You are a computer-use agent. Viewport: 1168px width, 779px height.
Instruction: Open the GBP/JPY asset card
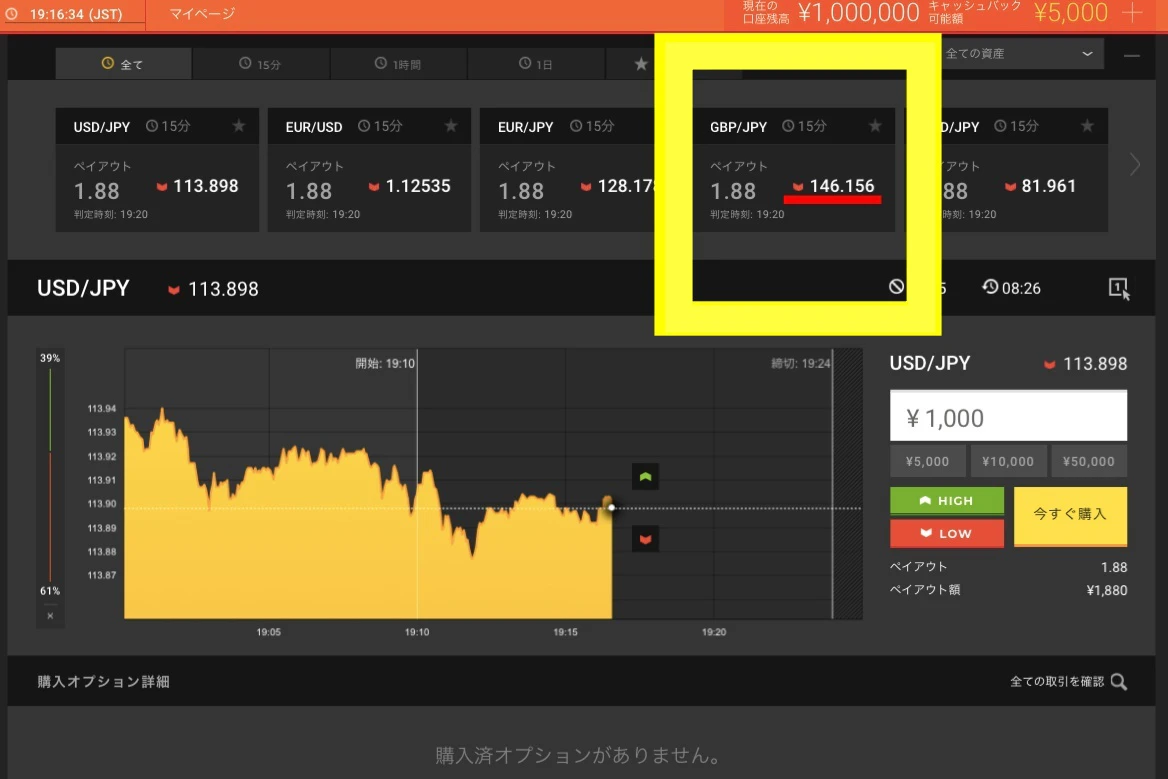pos(794,170)
